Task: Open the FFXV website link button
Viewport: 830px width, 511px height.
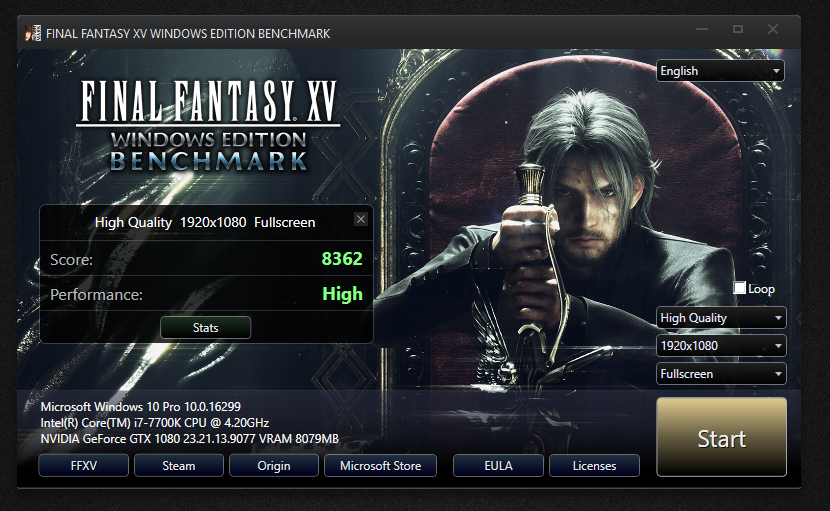Action: pos(84,465)
